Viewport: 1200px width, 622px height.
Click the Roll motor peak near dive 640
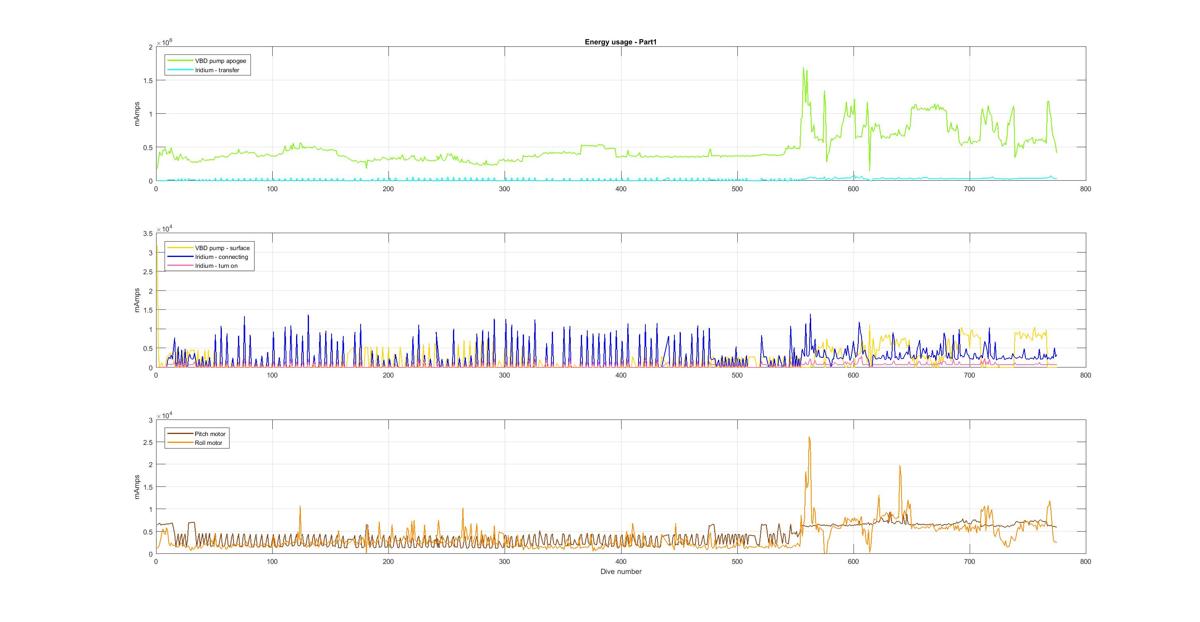(x=900, y=466)
